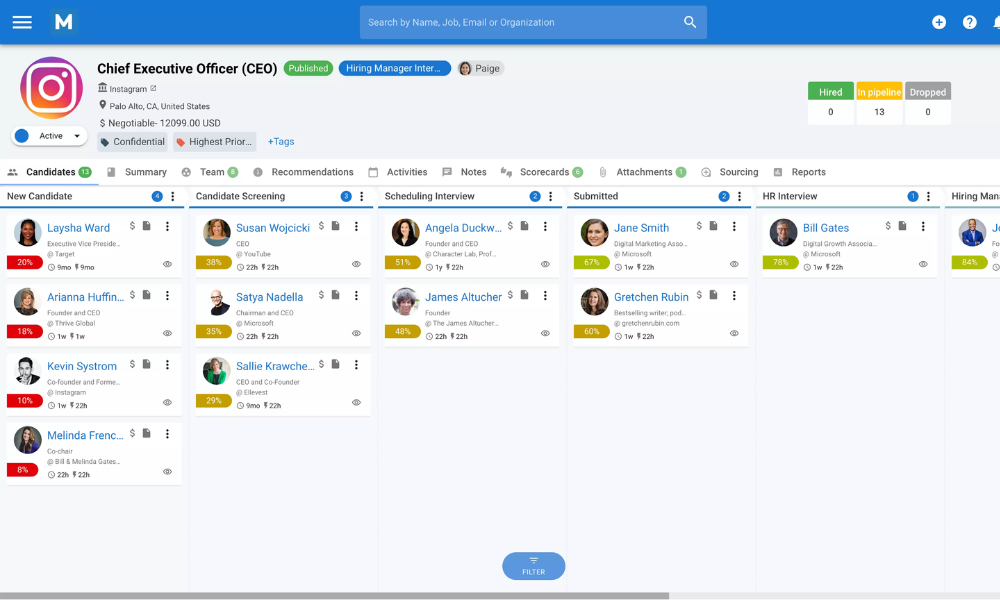Click the Hiring Manager Interview stage badge
This screenshot has height=600, width=1000.
point(394,68)
